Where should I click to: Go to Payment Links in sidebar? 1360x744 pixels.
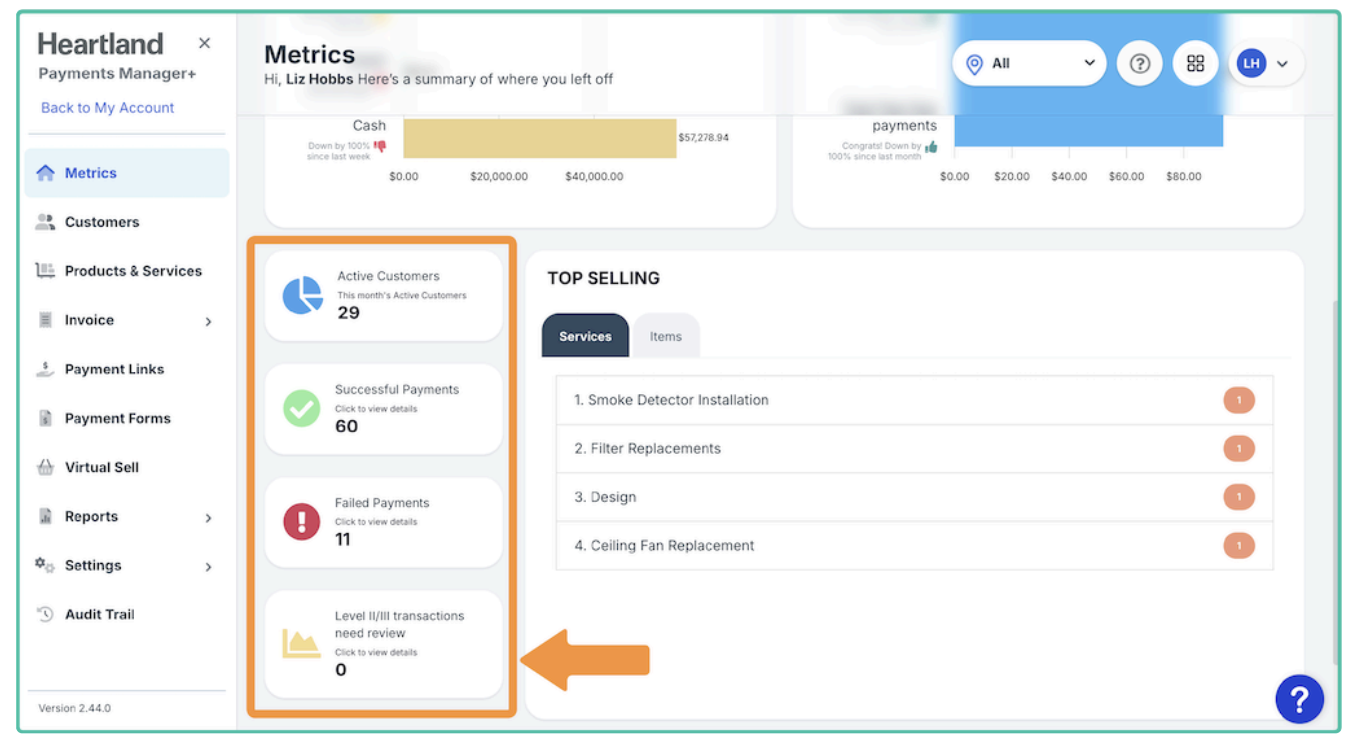tap(114, 369)
